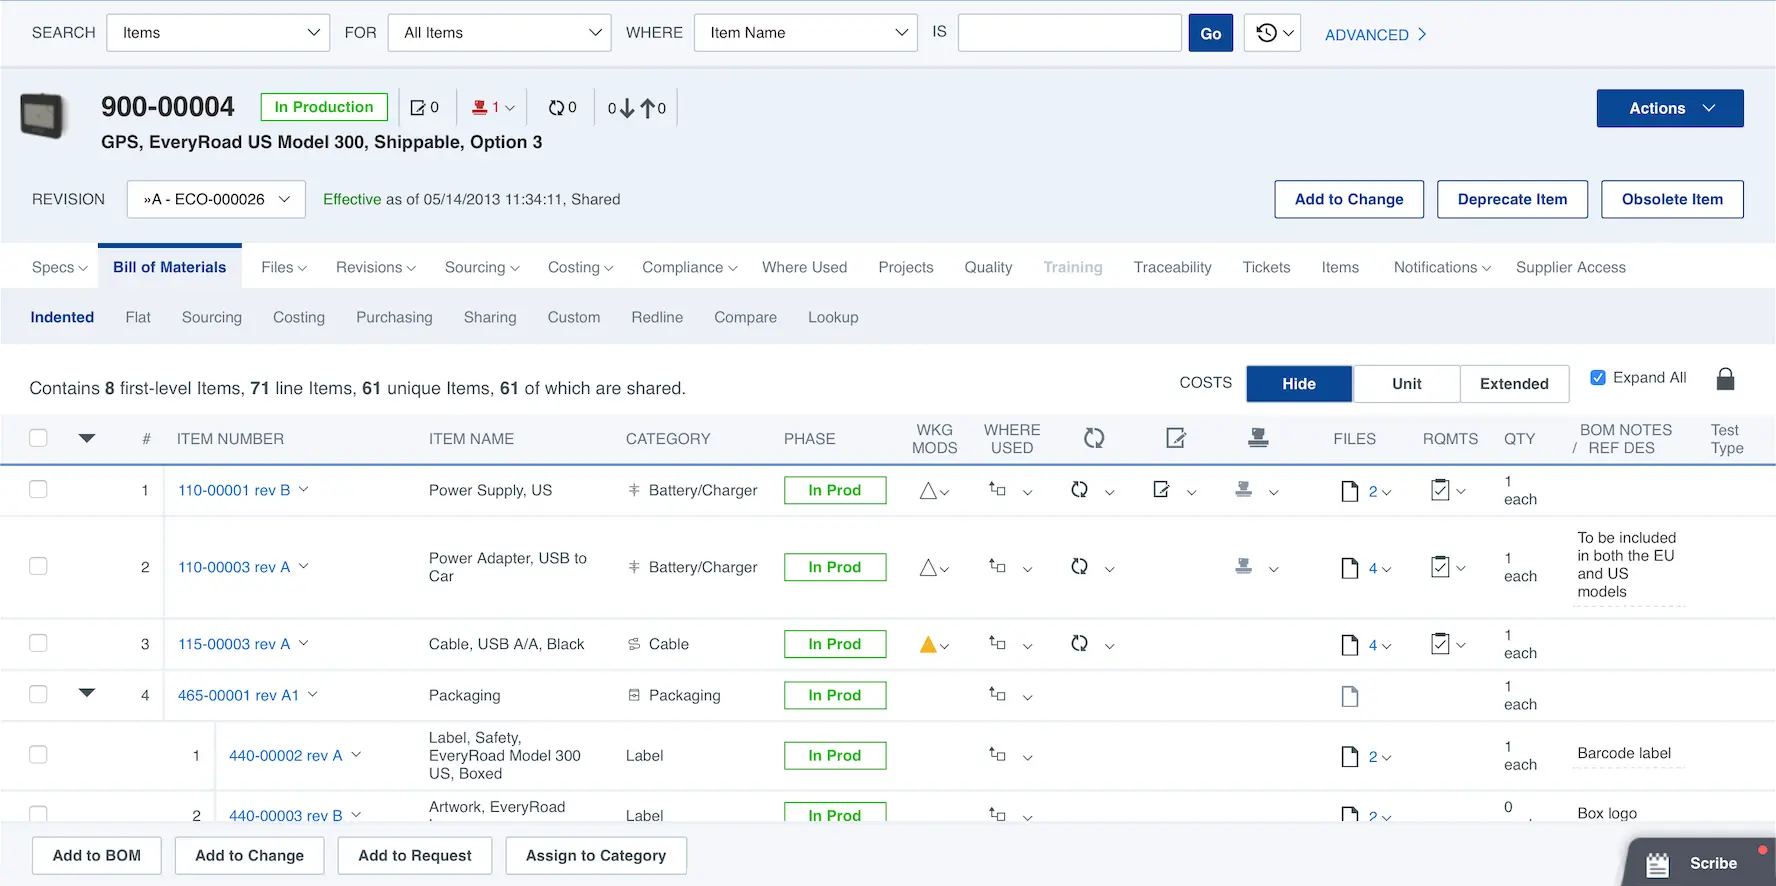Toggle the select-all checkbox in table header
1776x886 pixels.
pos(38,438)
